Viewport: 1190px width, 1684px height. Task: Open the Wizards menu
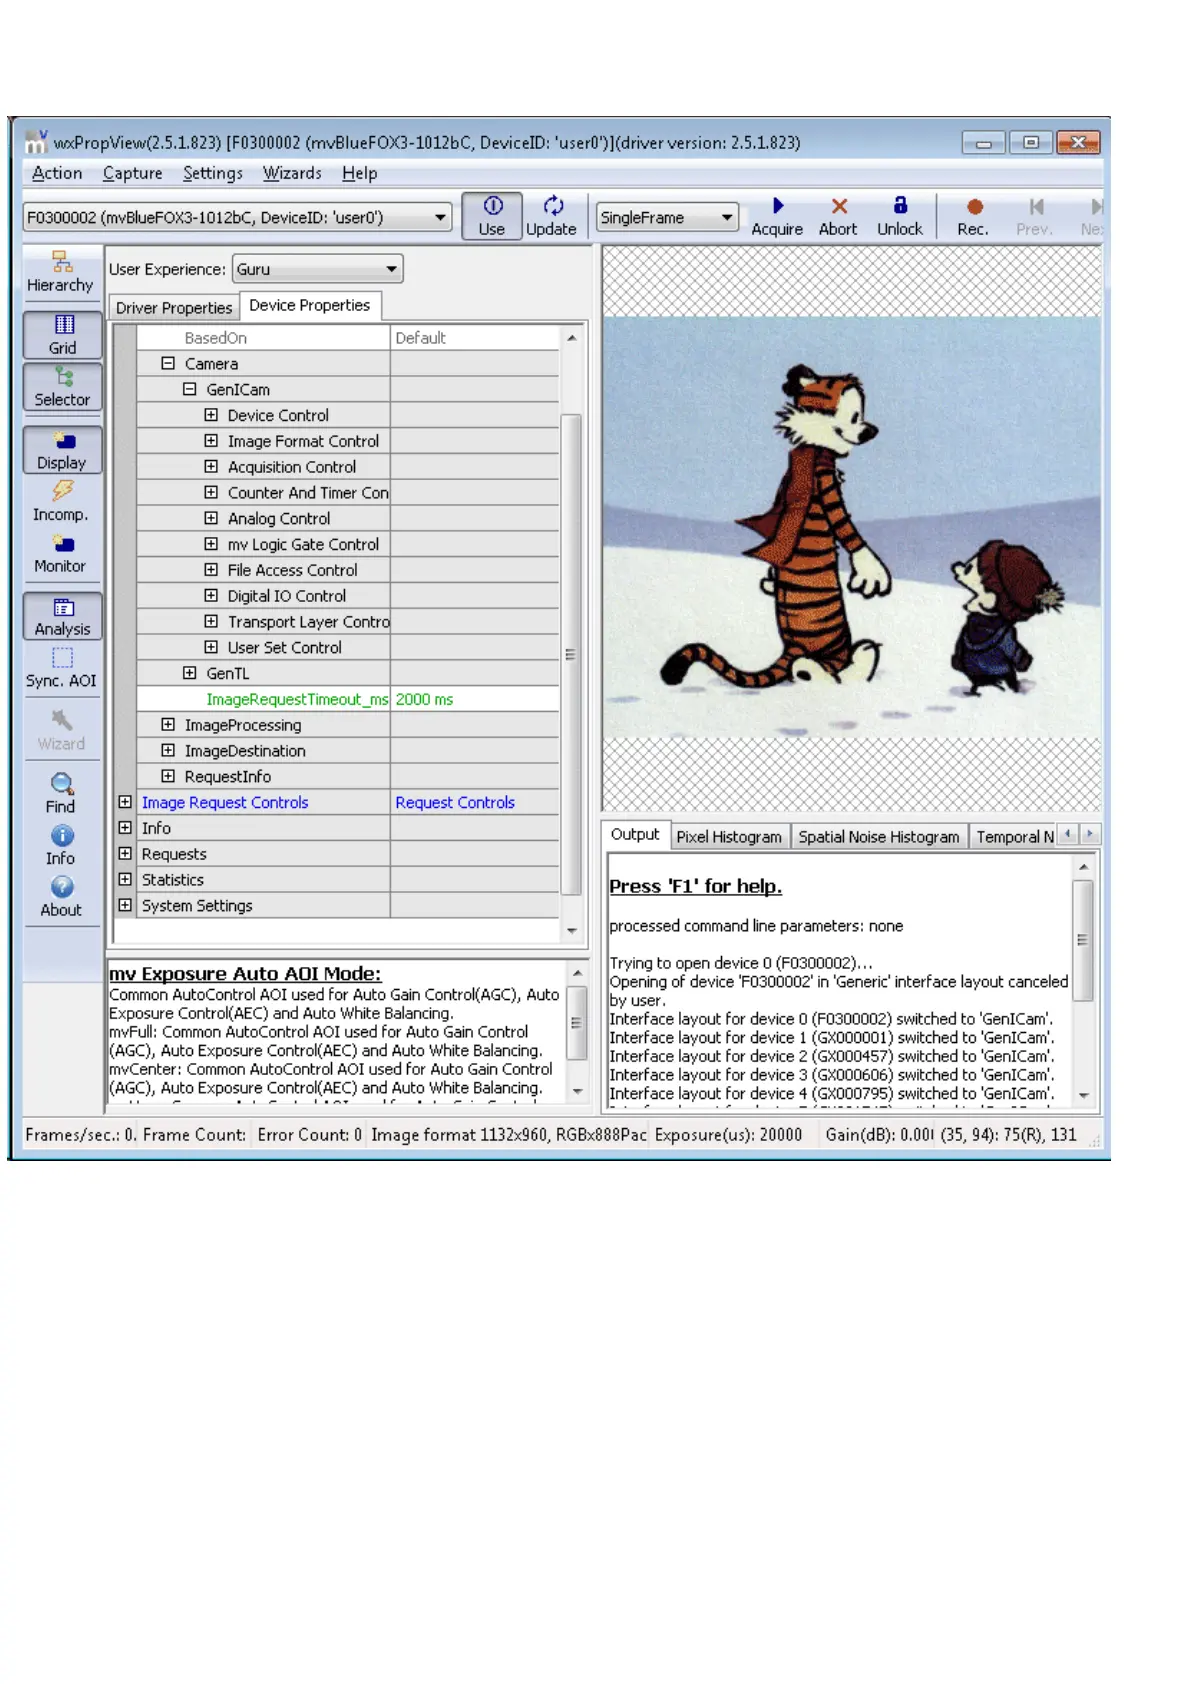pyautogui.click(x=292, y=173)
